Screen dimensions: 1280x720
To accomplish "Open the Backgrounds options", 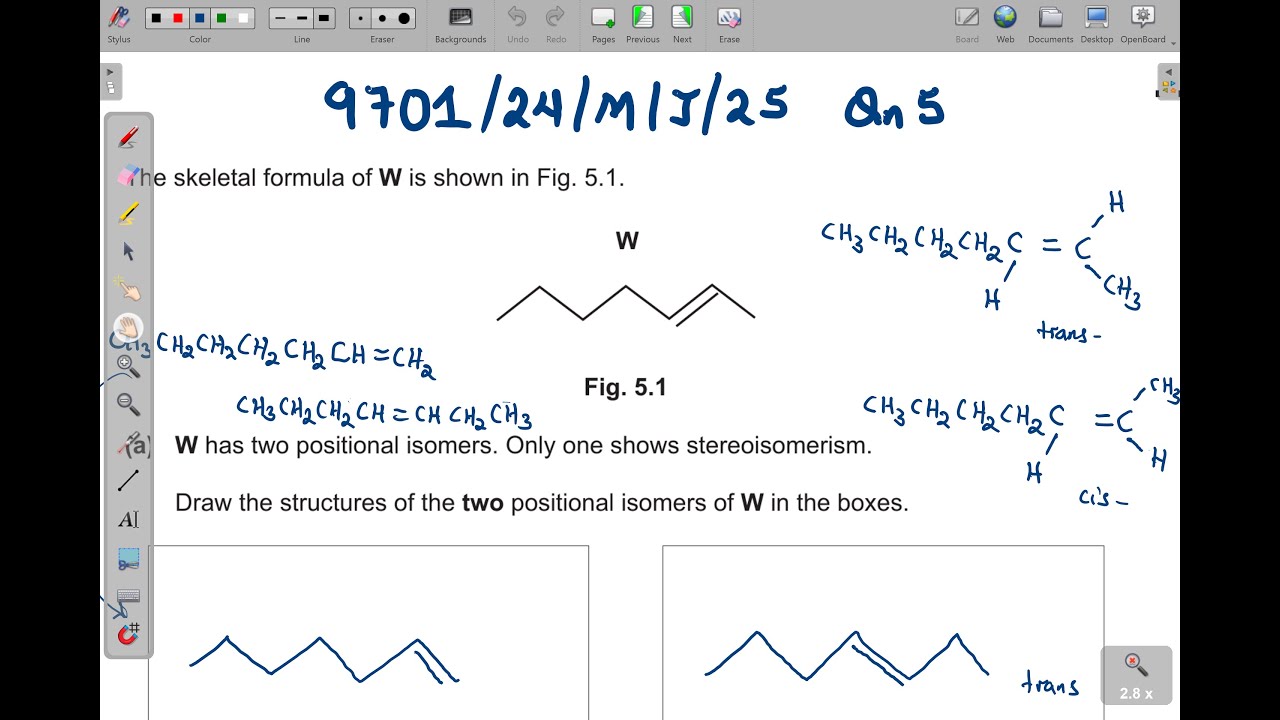I will click(460, 24).
